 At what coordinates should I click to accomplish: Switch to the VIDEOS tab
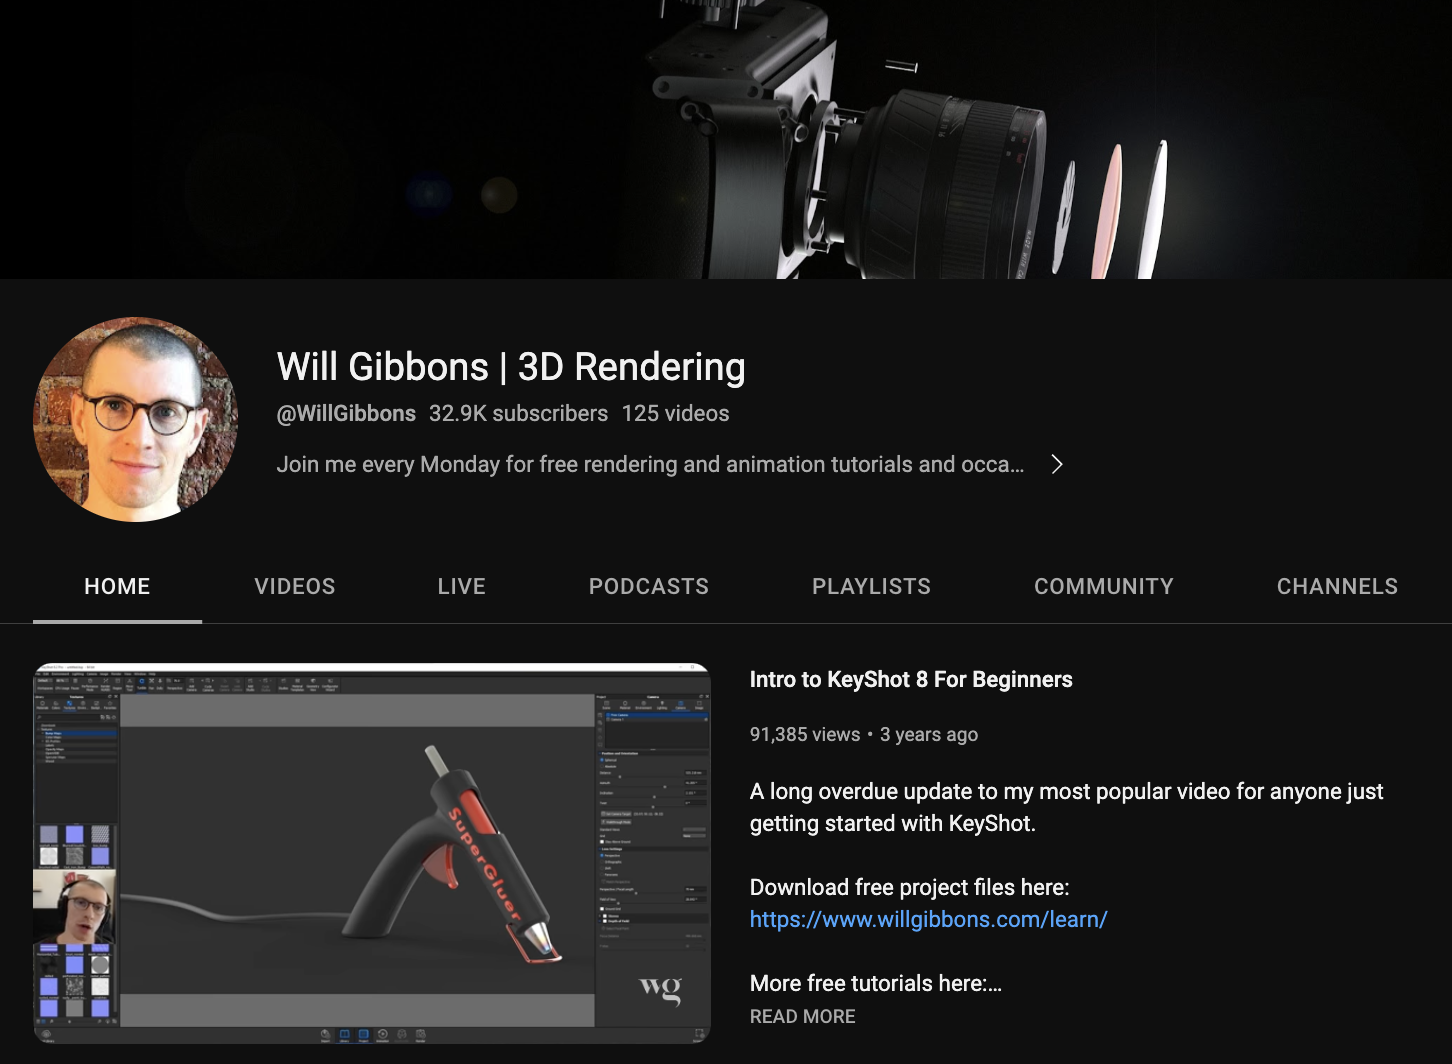point(295,587)
